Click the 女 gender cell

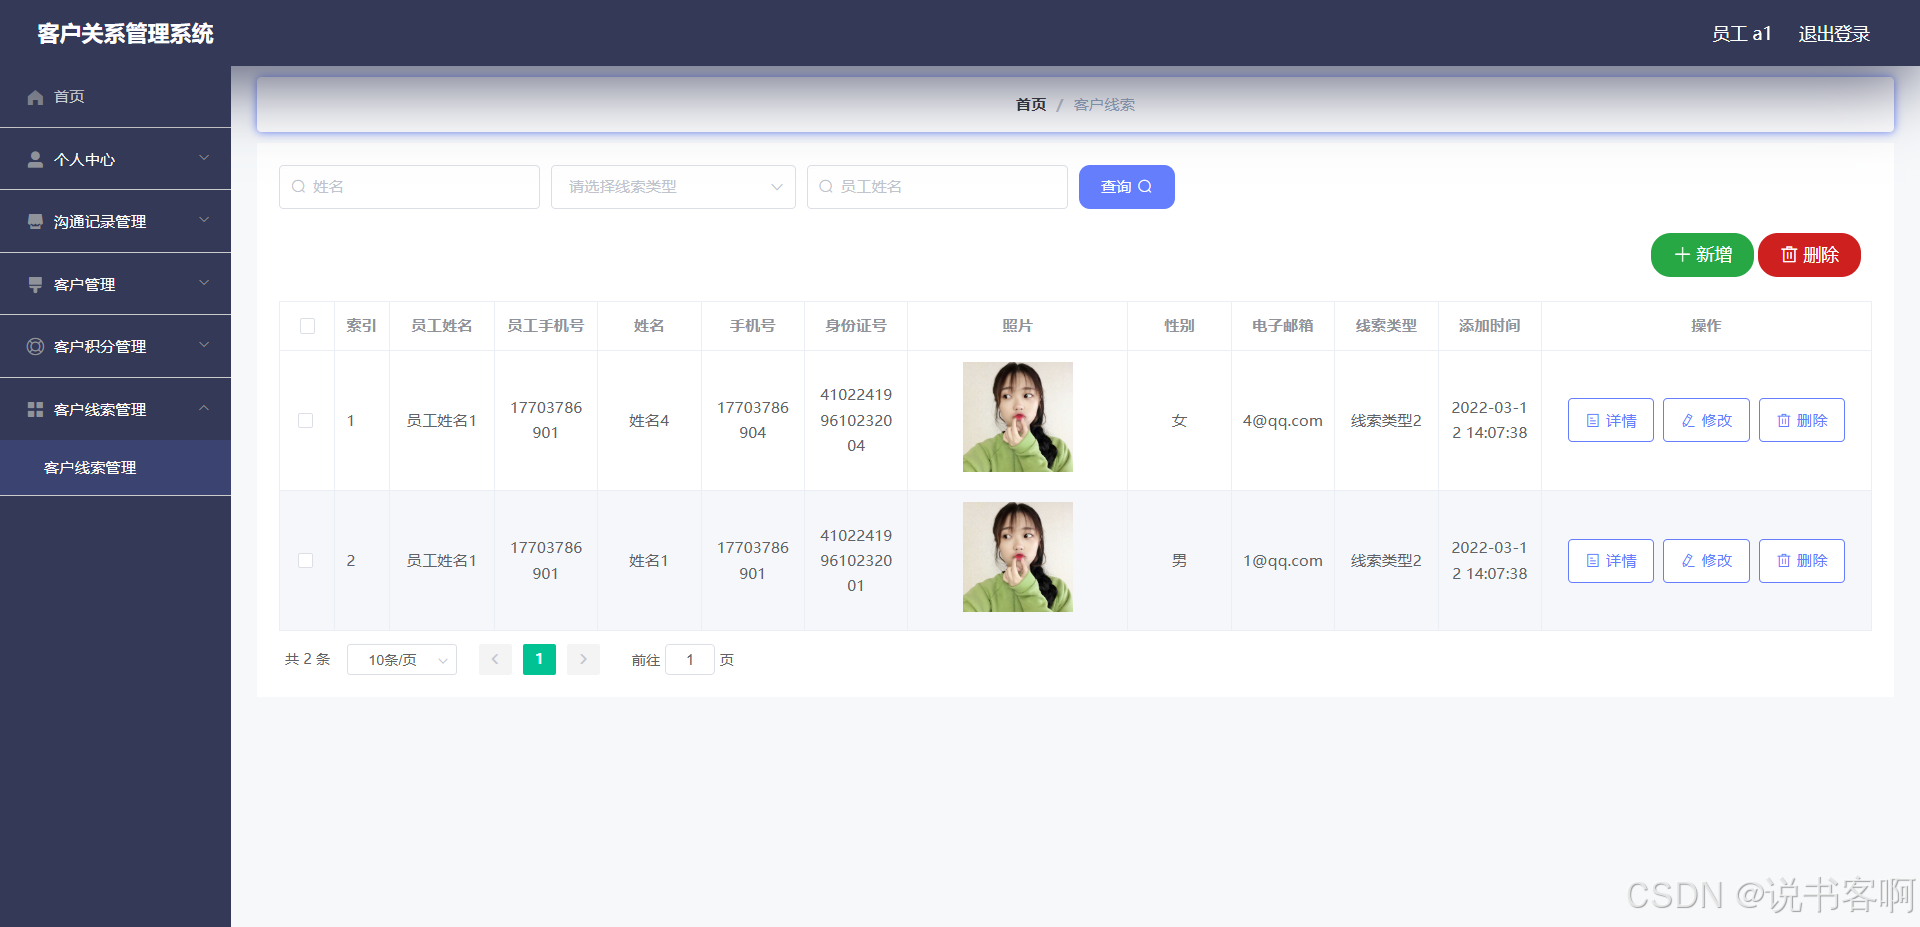point(1179,421)
